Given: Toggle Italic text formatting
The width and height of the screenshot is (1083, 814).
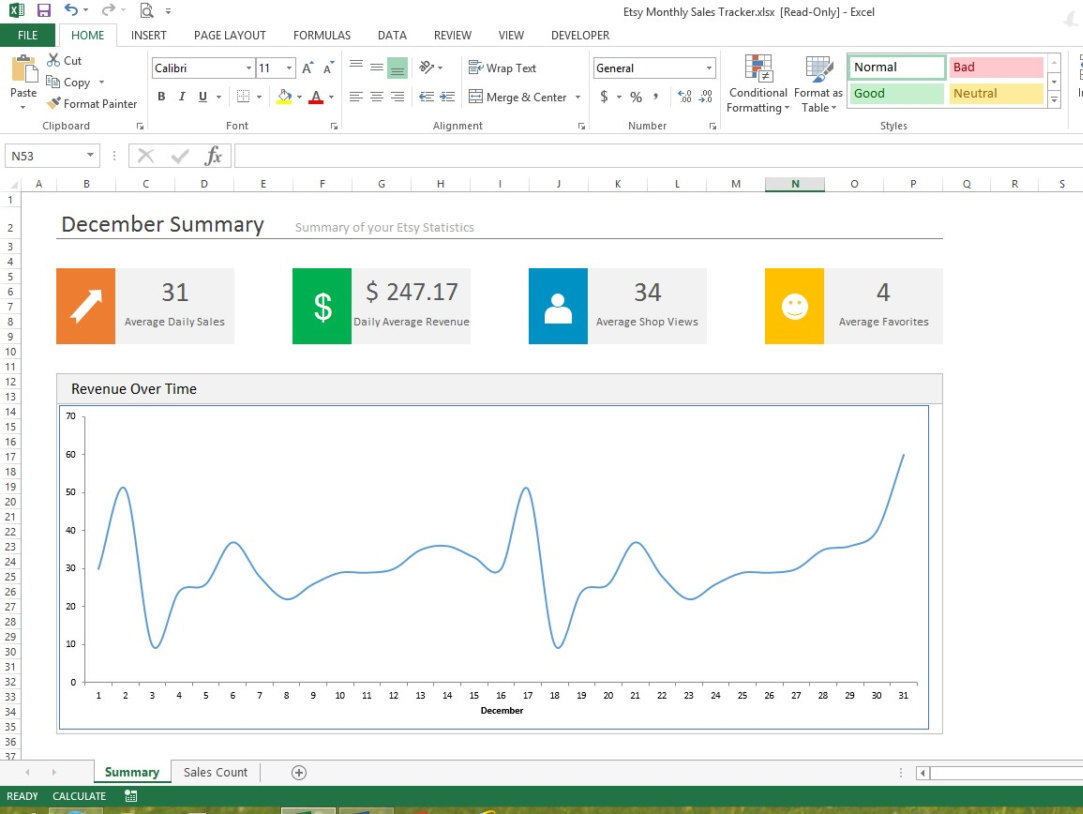Looking at the screenshot, I should [182, 97].
